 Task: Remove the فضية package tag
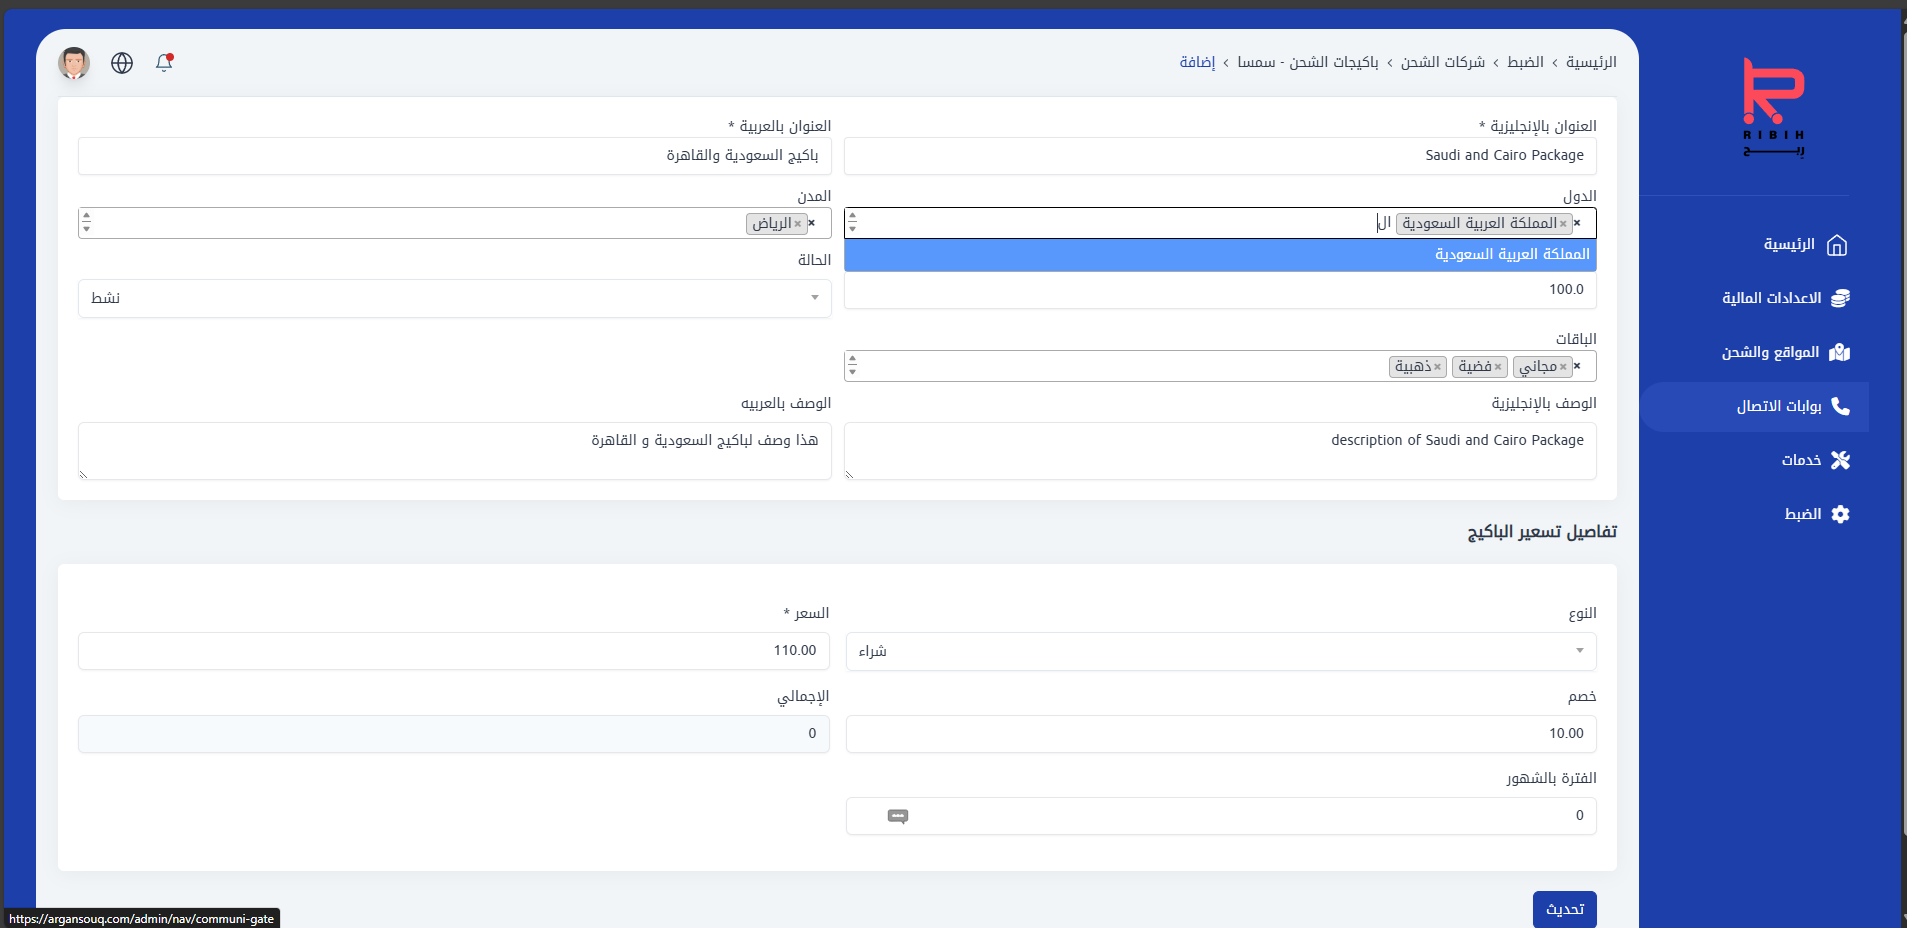click(1497, 367)
